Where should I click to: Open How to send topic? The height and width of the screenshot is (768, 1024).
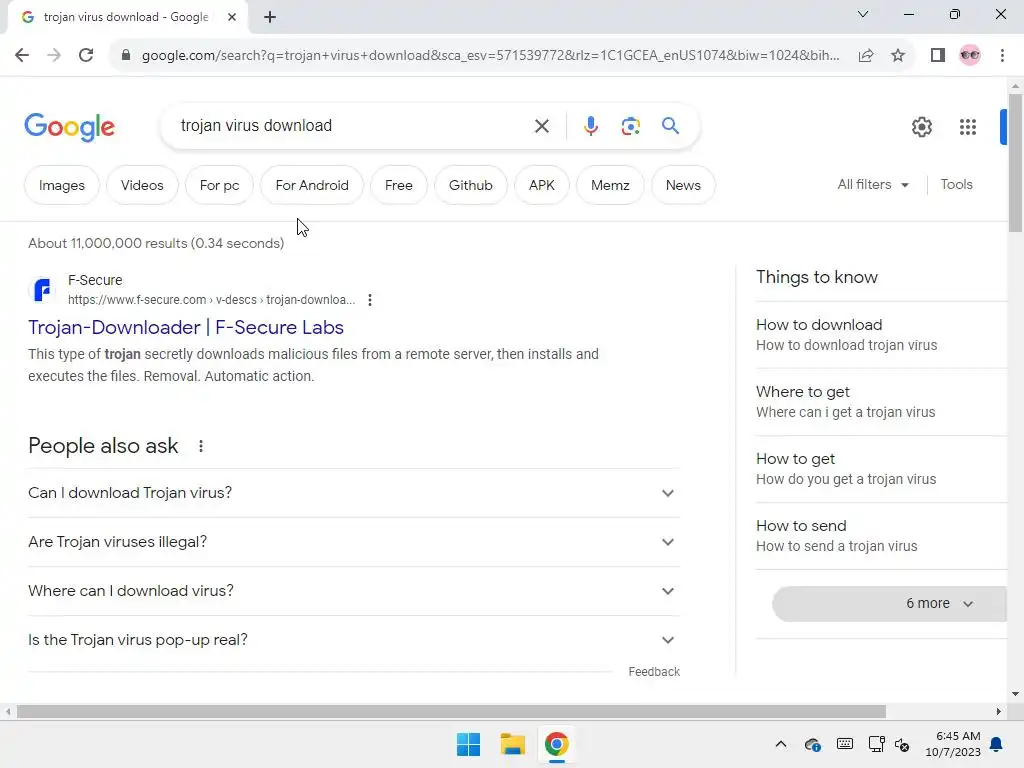(x=881, y=536)
